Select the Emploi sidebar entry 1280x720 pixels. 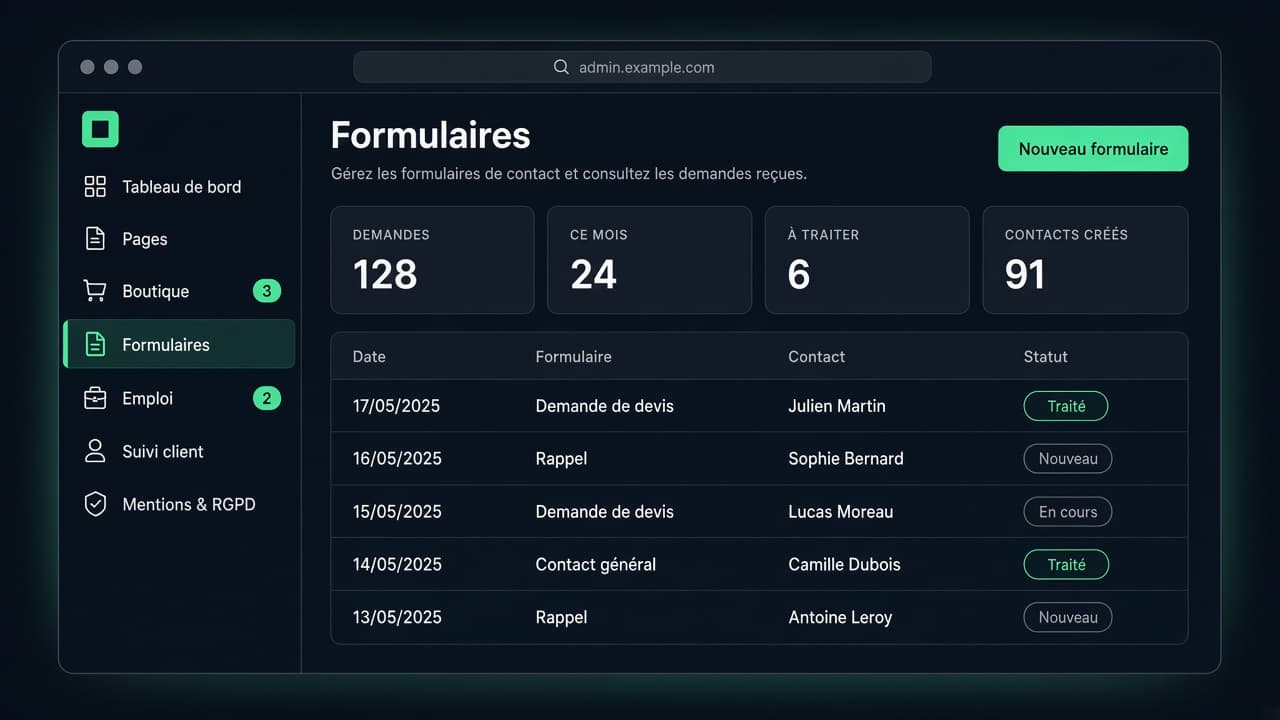click(x=179, y=398)
